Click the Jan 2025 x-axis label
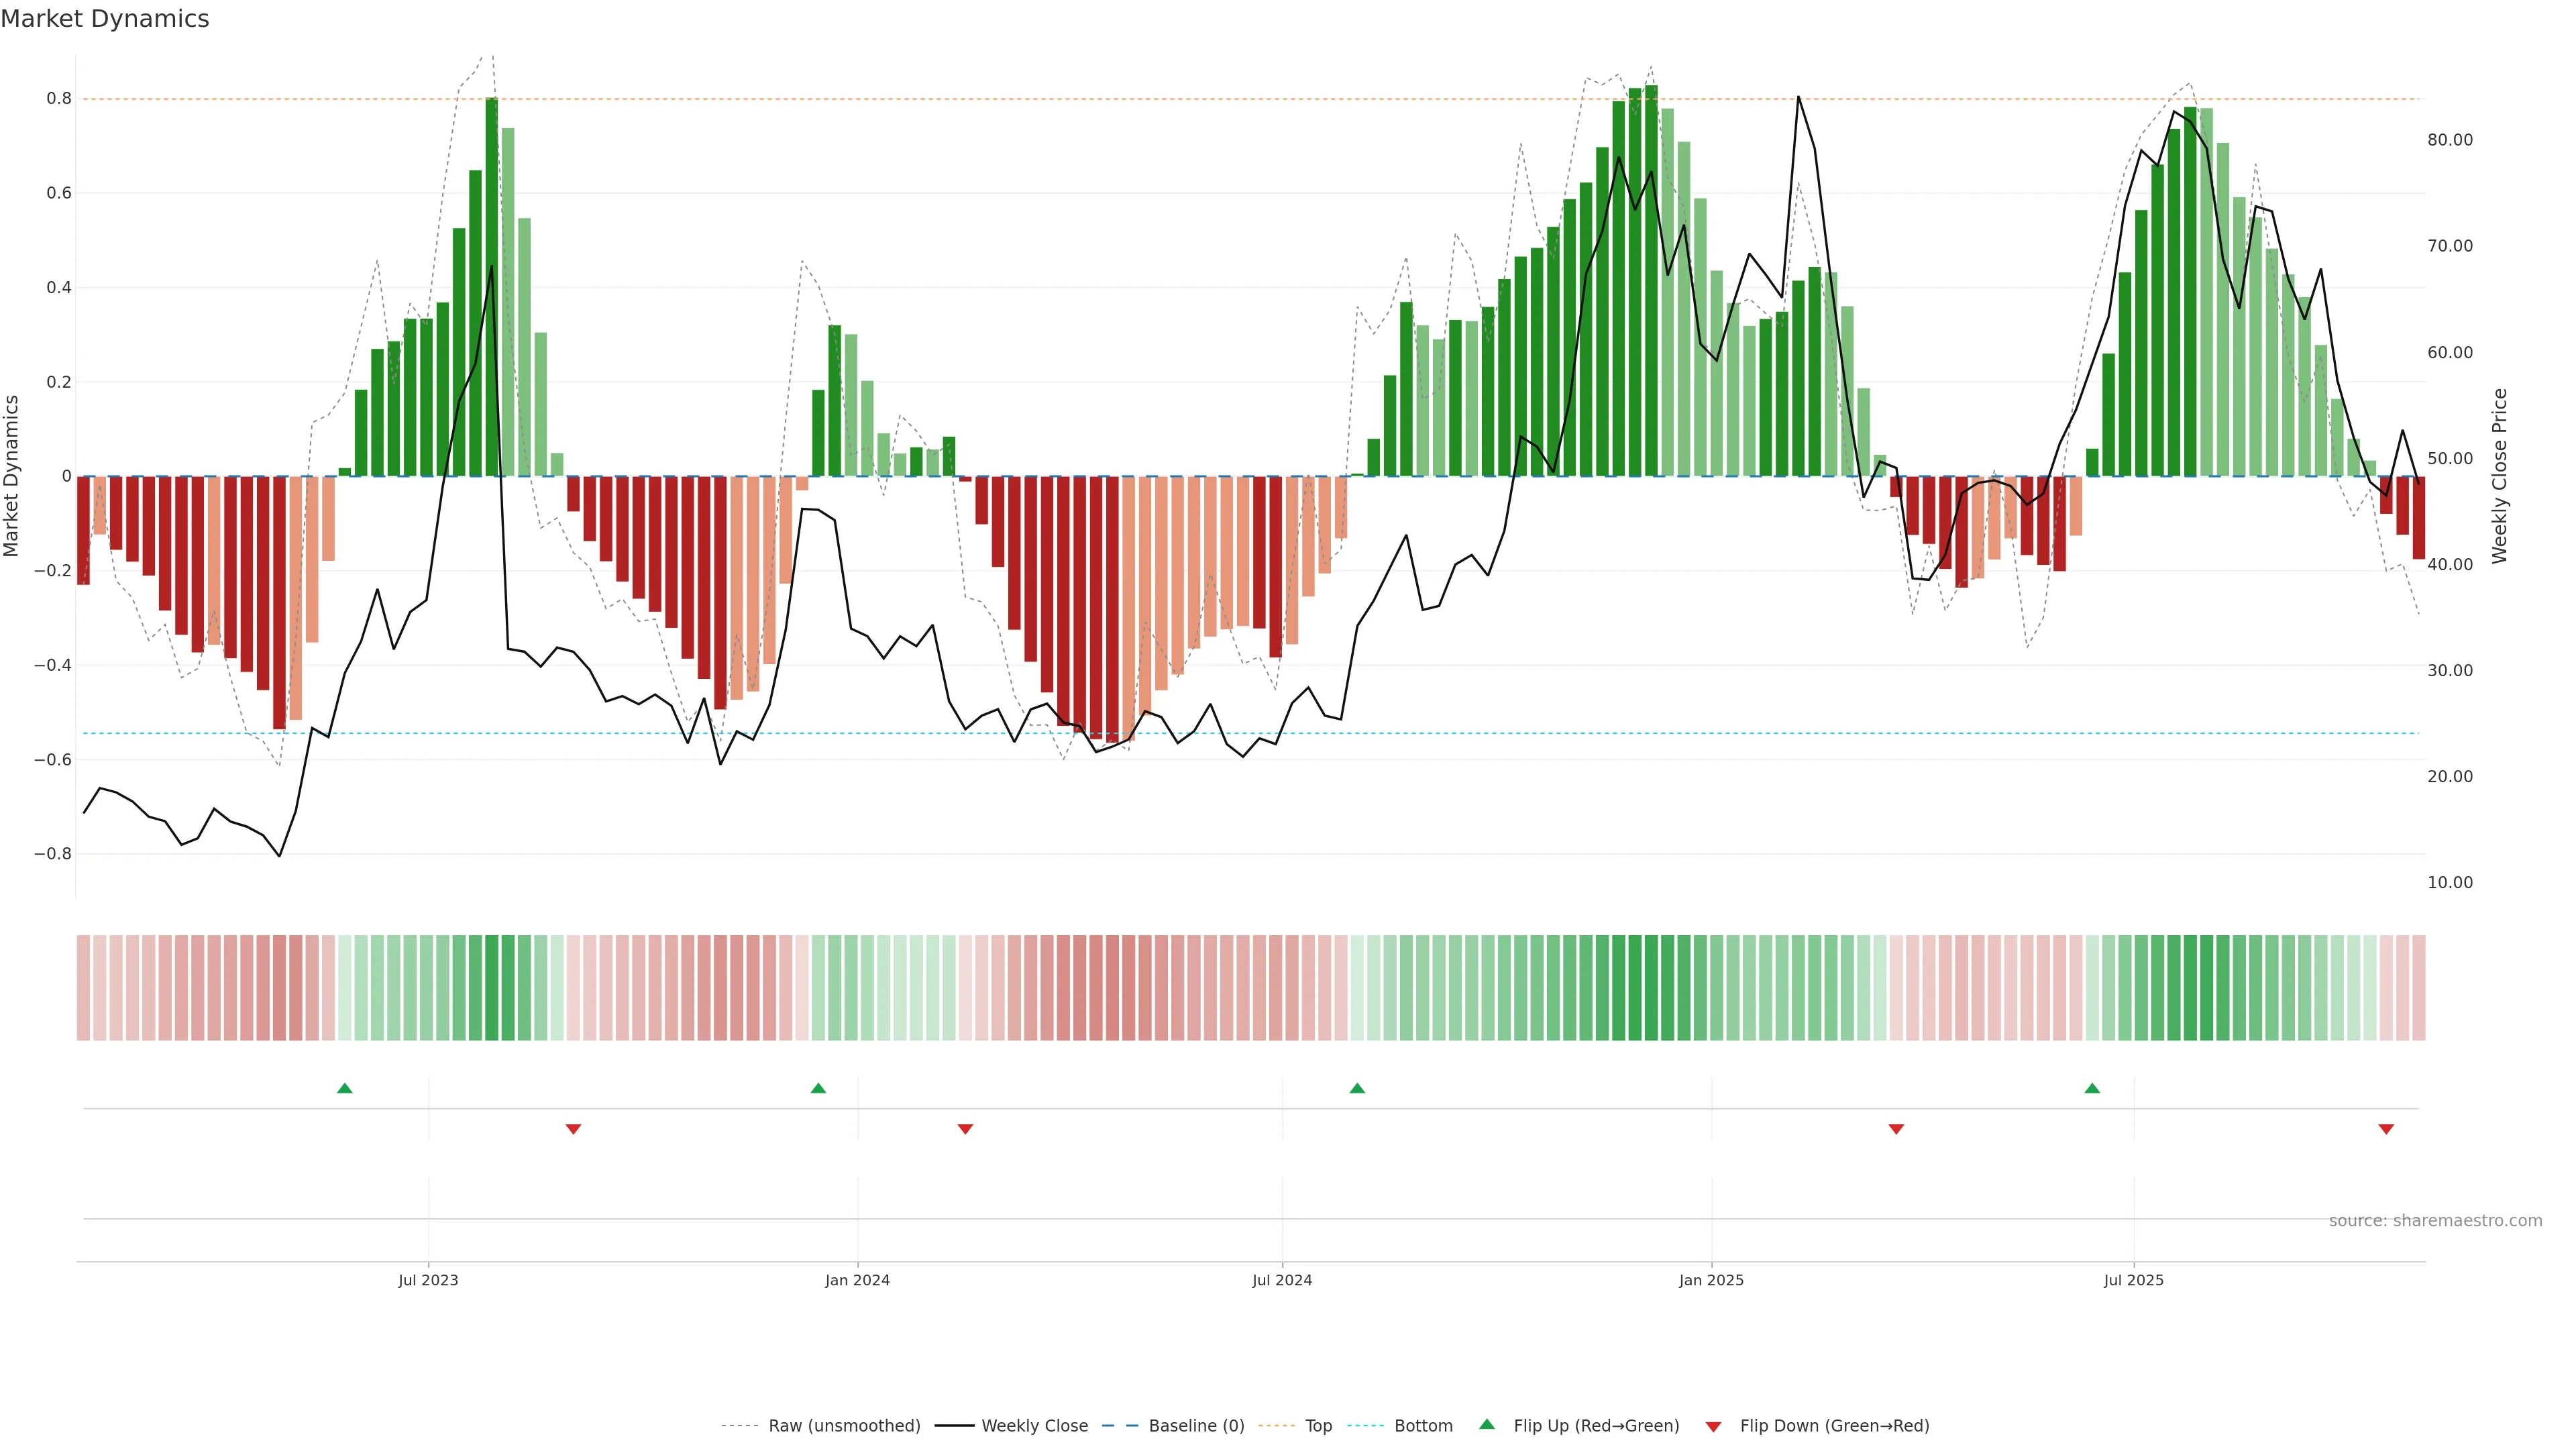The height and width of the screenshot is (1449, 2576). pos(1711,1280)
